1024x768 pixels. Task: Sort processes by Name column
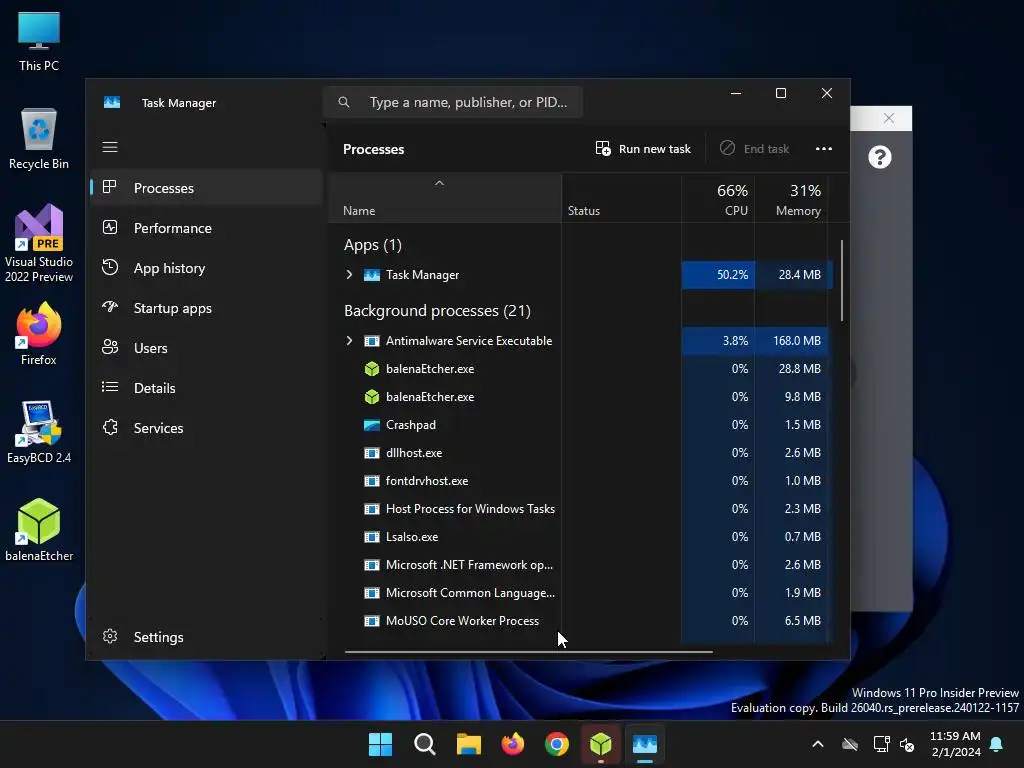(x=445, y=199)
